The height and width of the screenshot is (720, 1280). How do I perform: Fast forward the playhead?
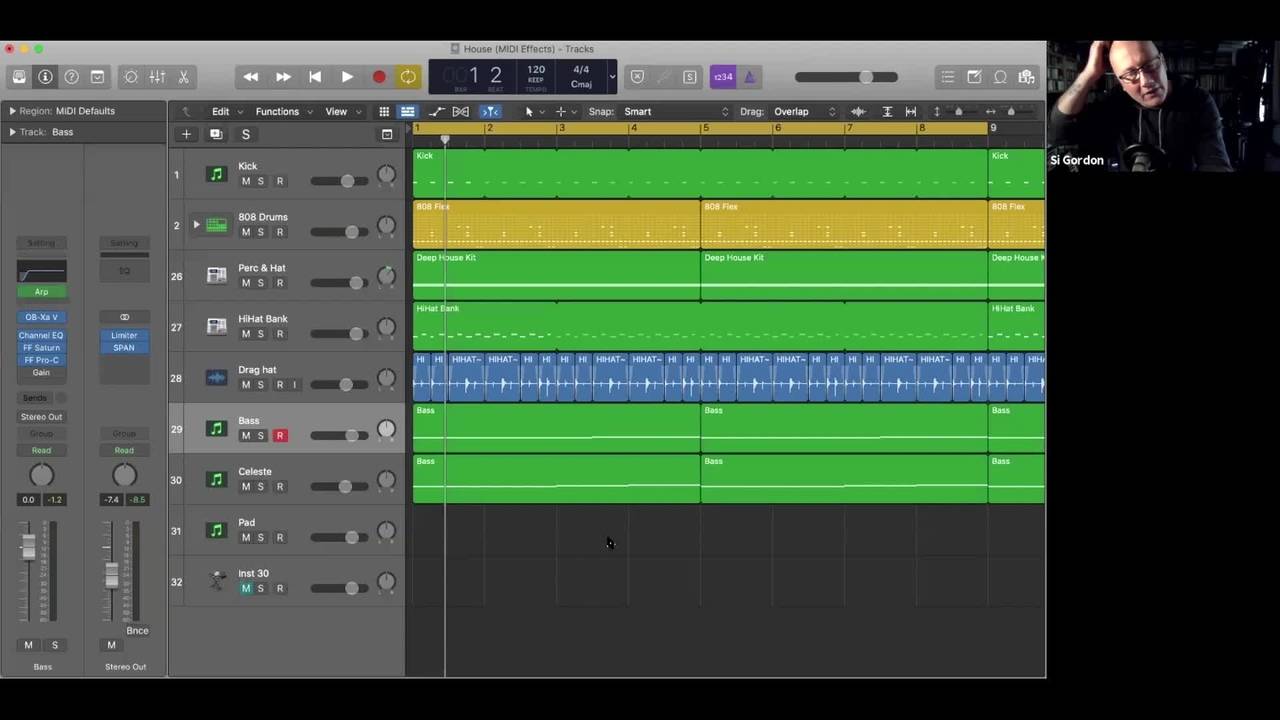click(283, 77)
